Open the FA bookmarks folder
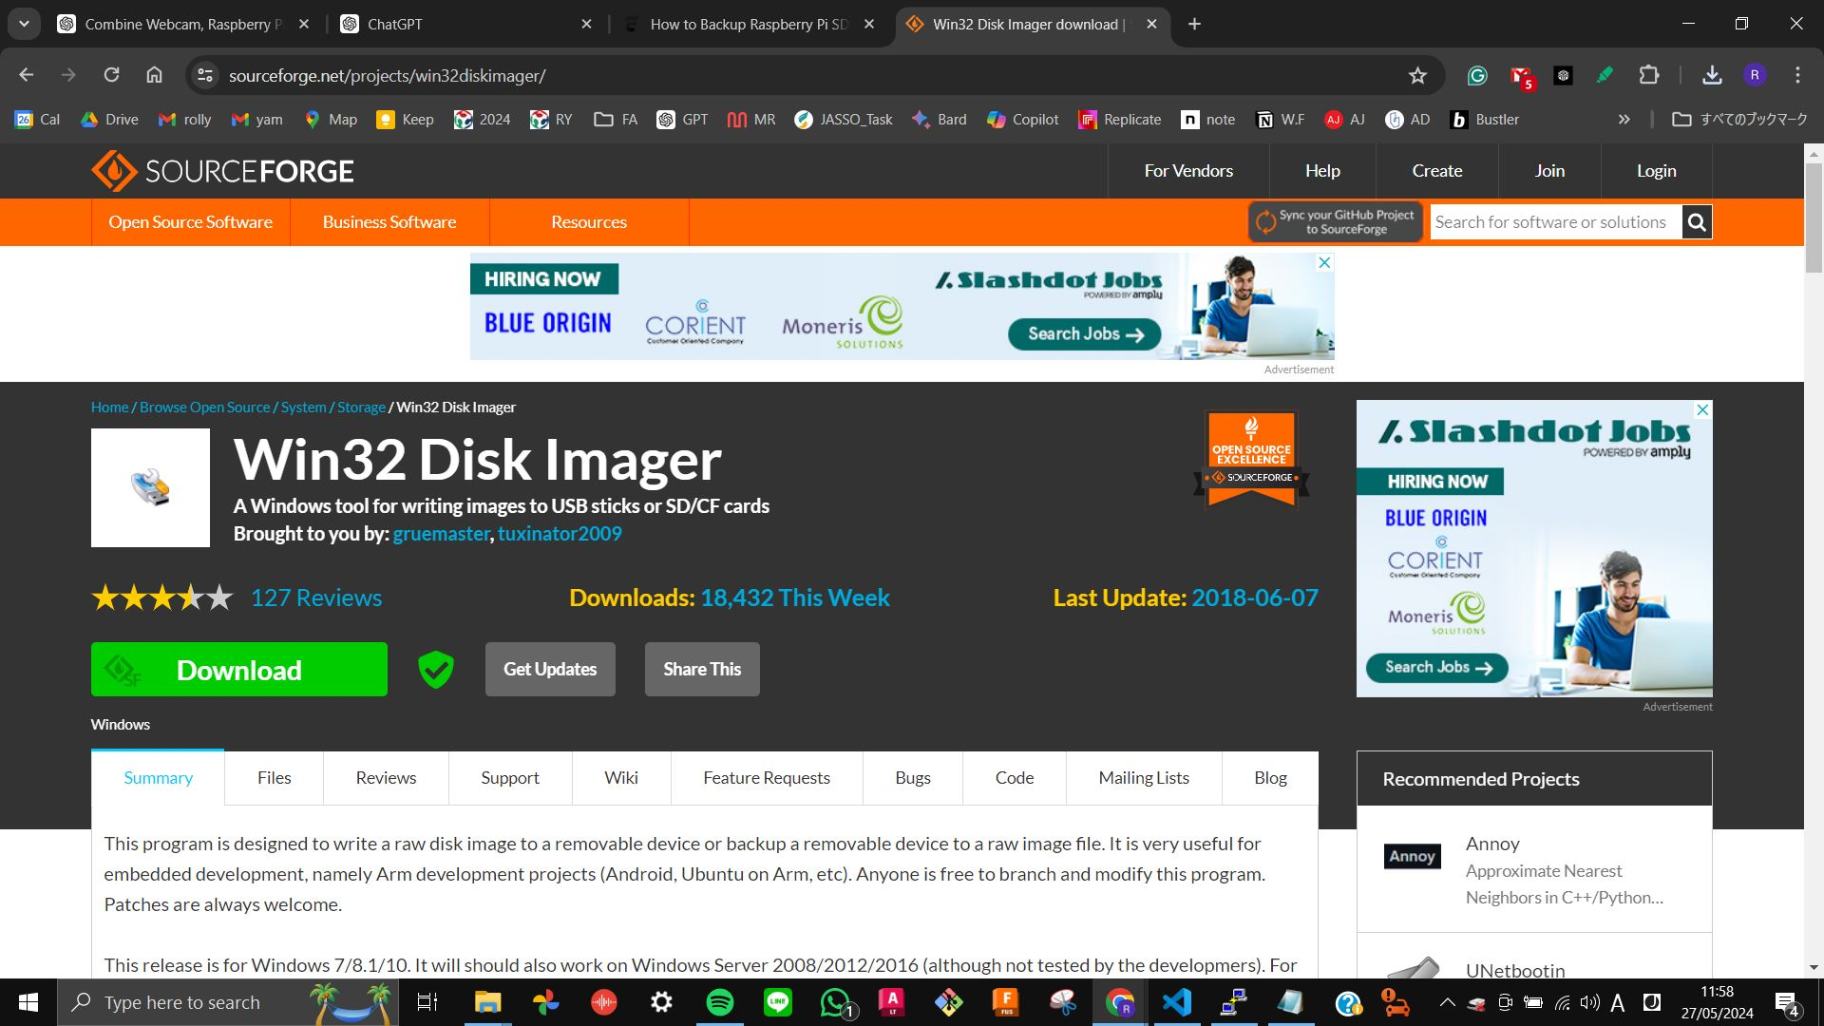1824x1026 pixels. point(615,119)
